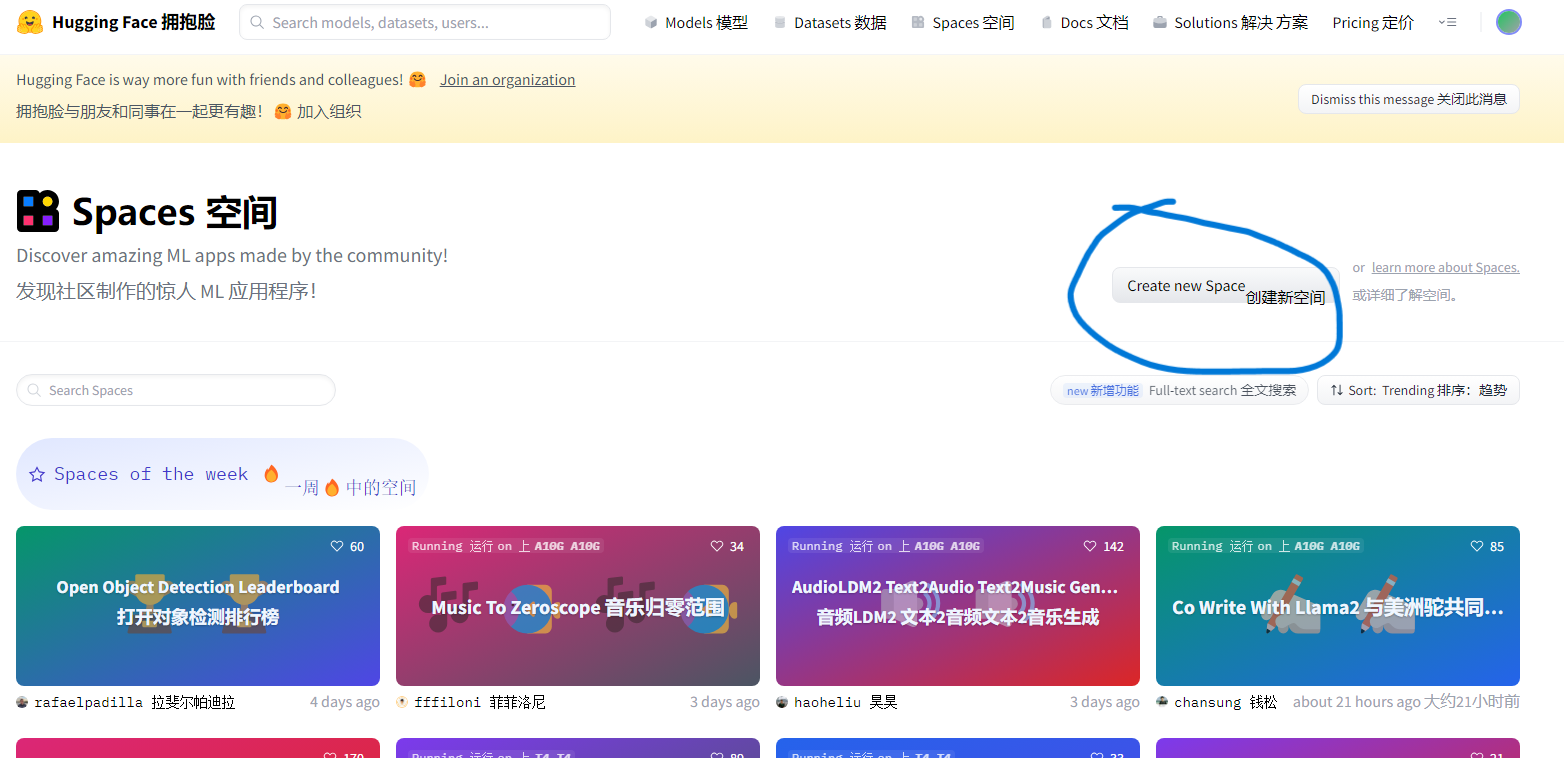This screenshot has height=758, width=1564.
Task: Click heart icon on Co Write With Llama2
Action: [x=1477, y=546]
